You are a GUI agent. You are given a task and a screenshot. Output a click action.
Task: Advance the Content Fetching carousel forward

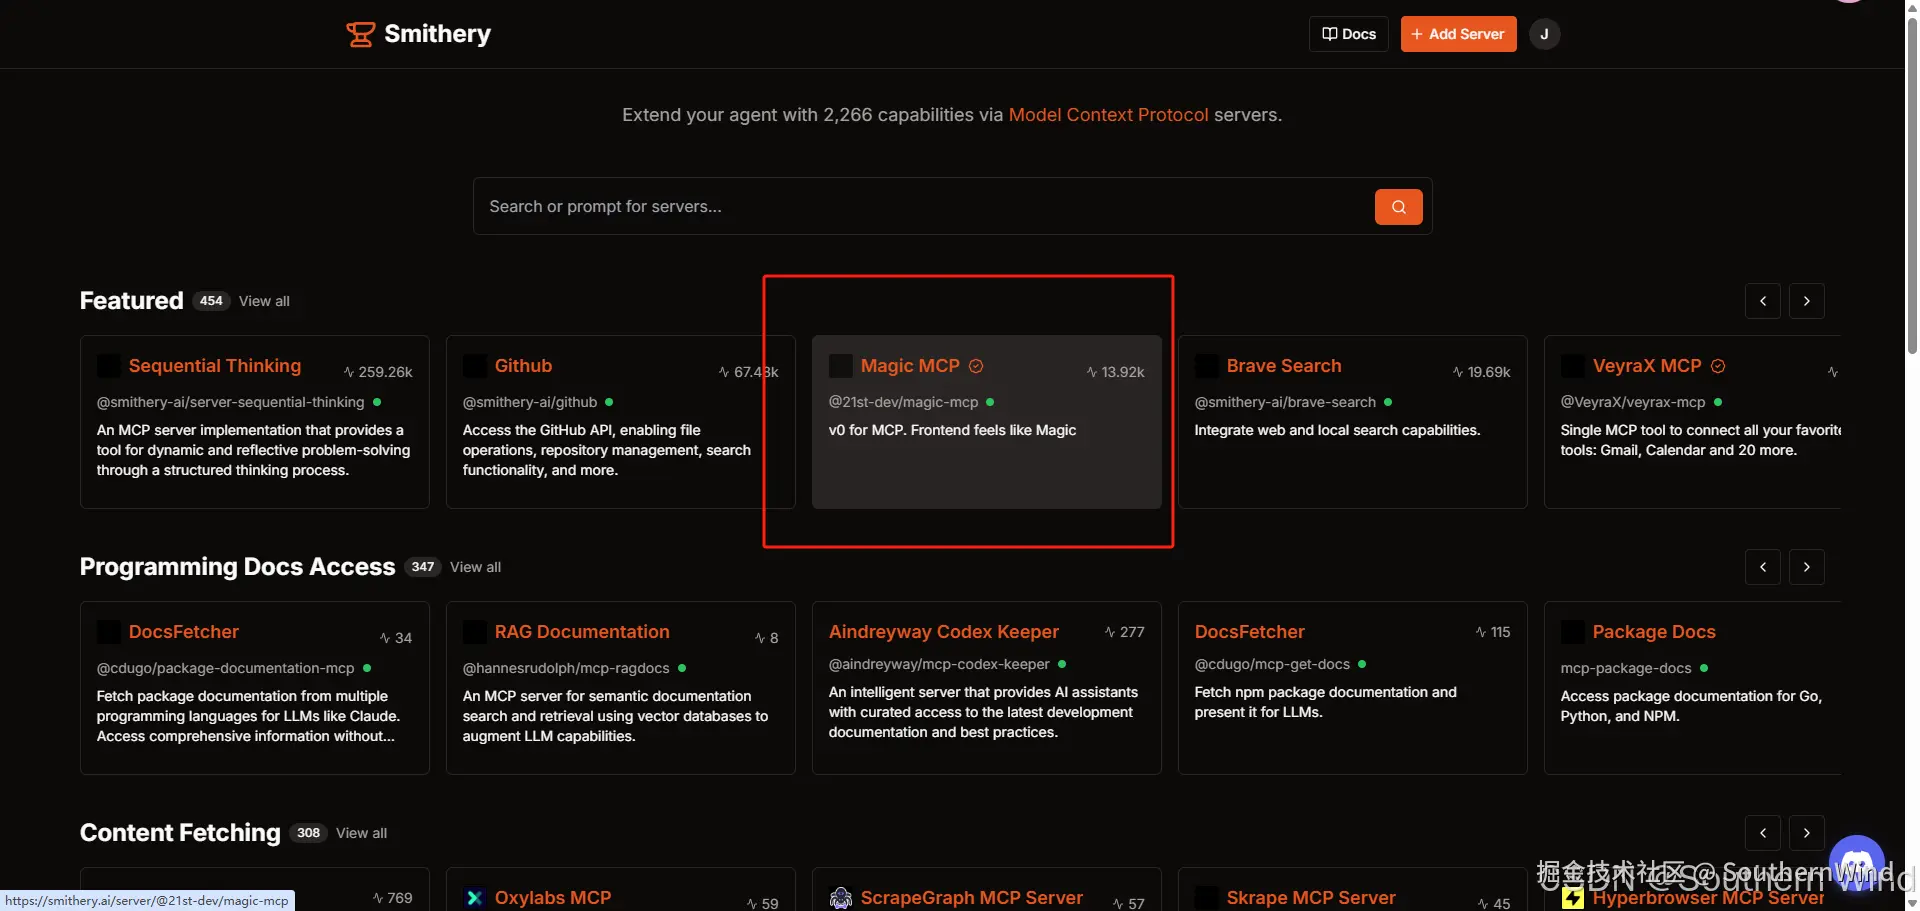[x=1806, y=833]
